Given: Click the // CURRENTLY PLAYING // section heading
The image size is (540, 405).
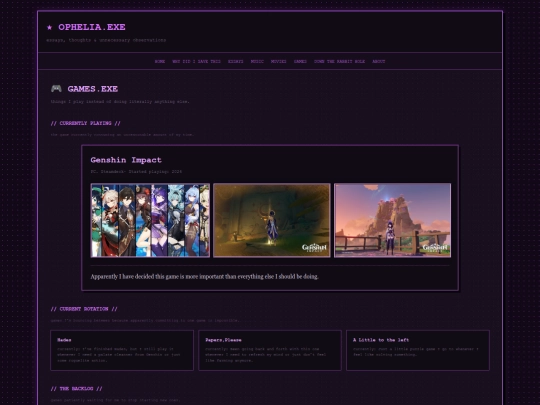Looking at the screenshot, I should pyautogui.click(x=85, y=123).
